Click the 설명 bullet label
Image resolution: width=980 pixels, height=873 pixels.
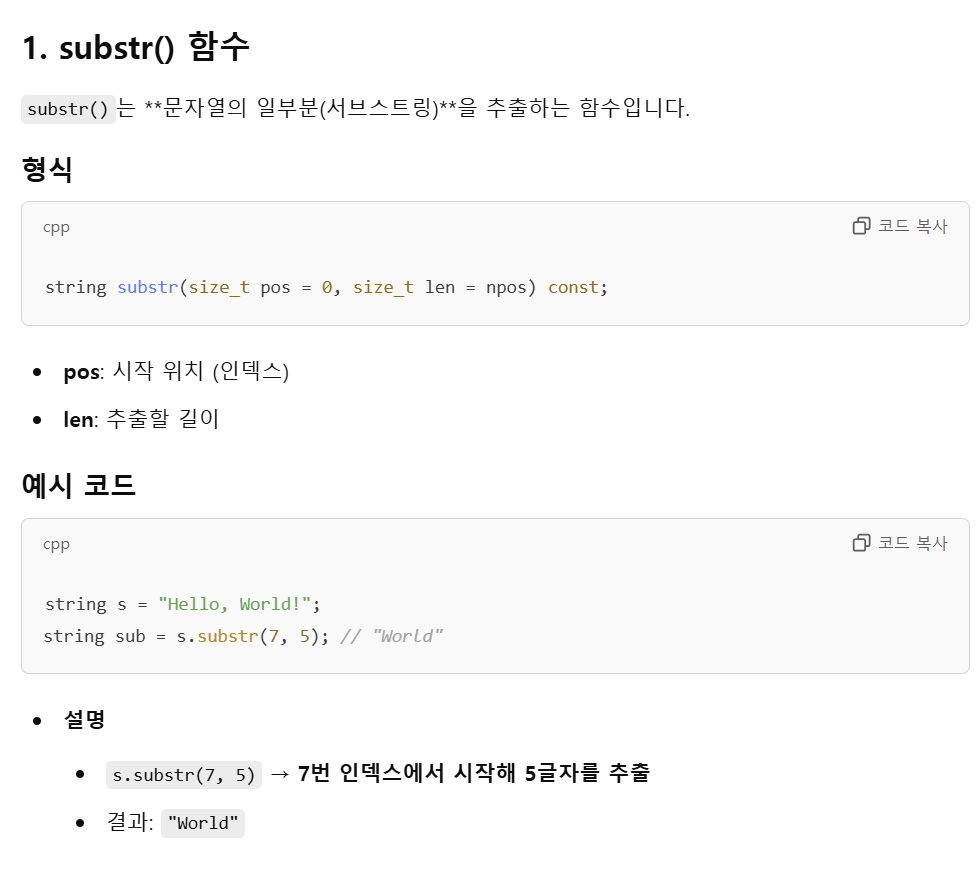86,719
